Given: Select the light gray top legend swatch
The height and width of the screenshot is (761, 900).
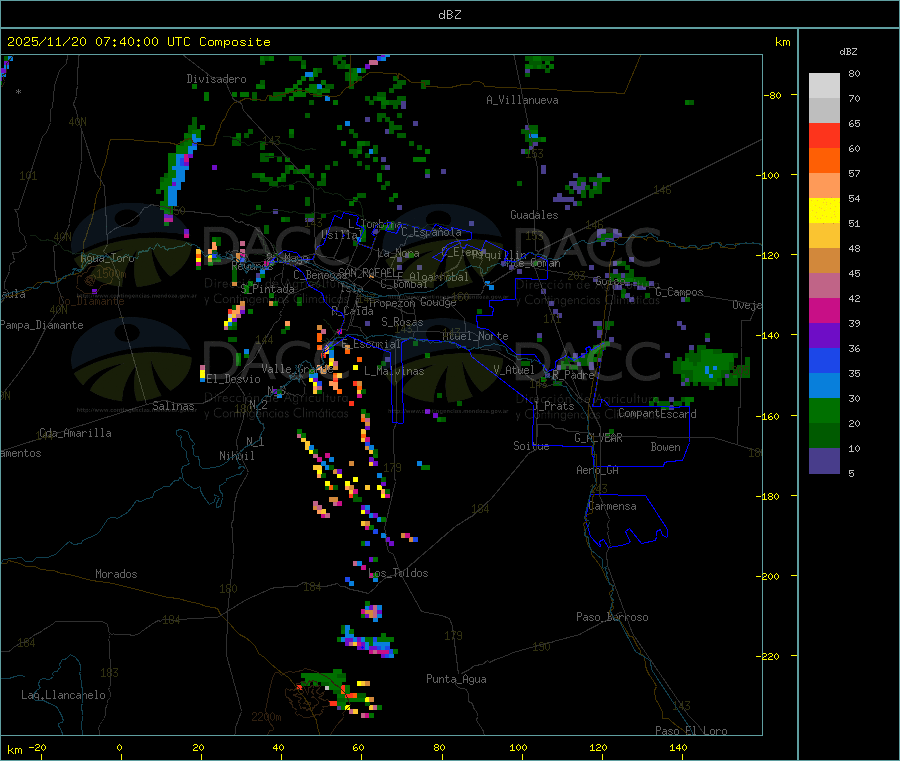Looking at the screenshot, I should [x=824, y=85].
